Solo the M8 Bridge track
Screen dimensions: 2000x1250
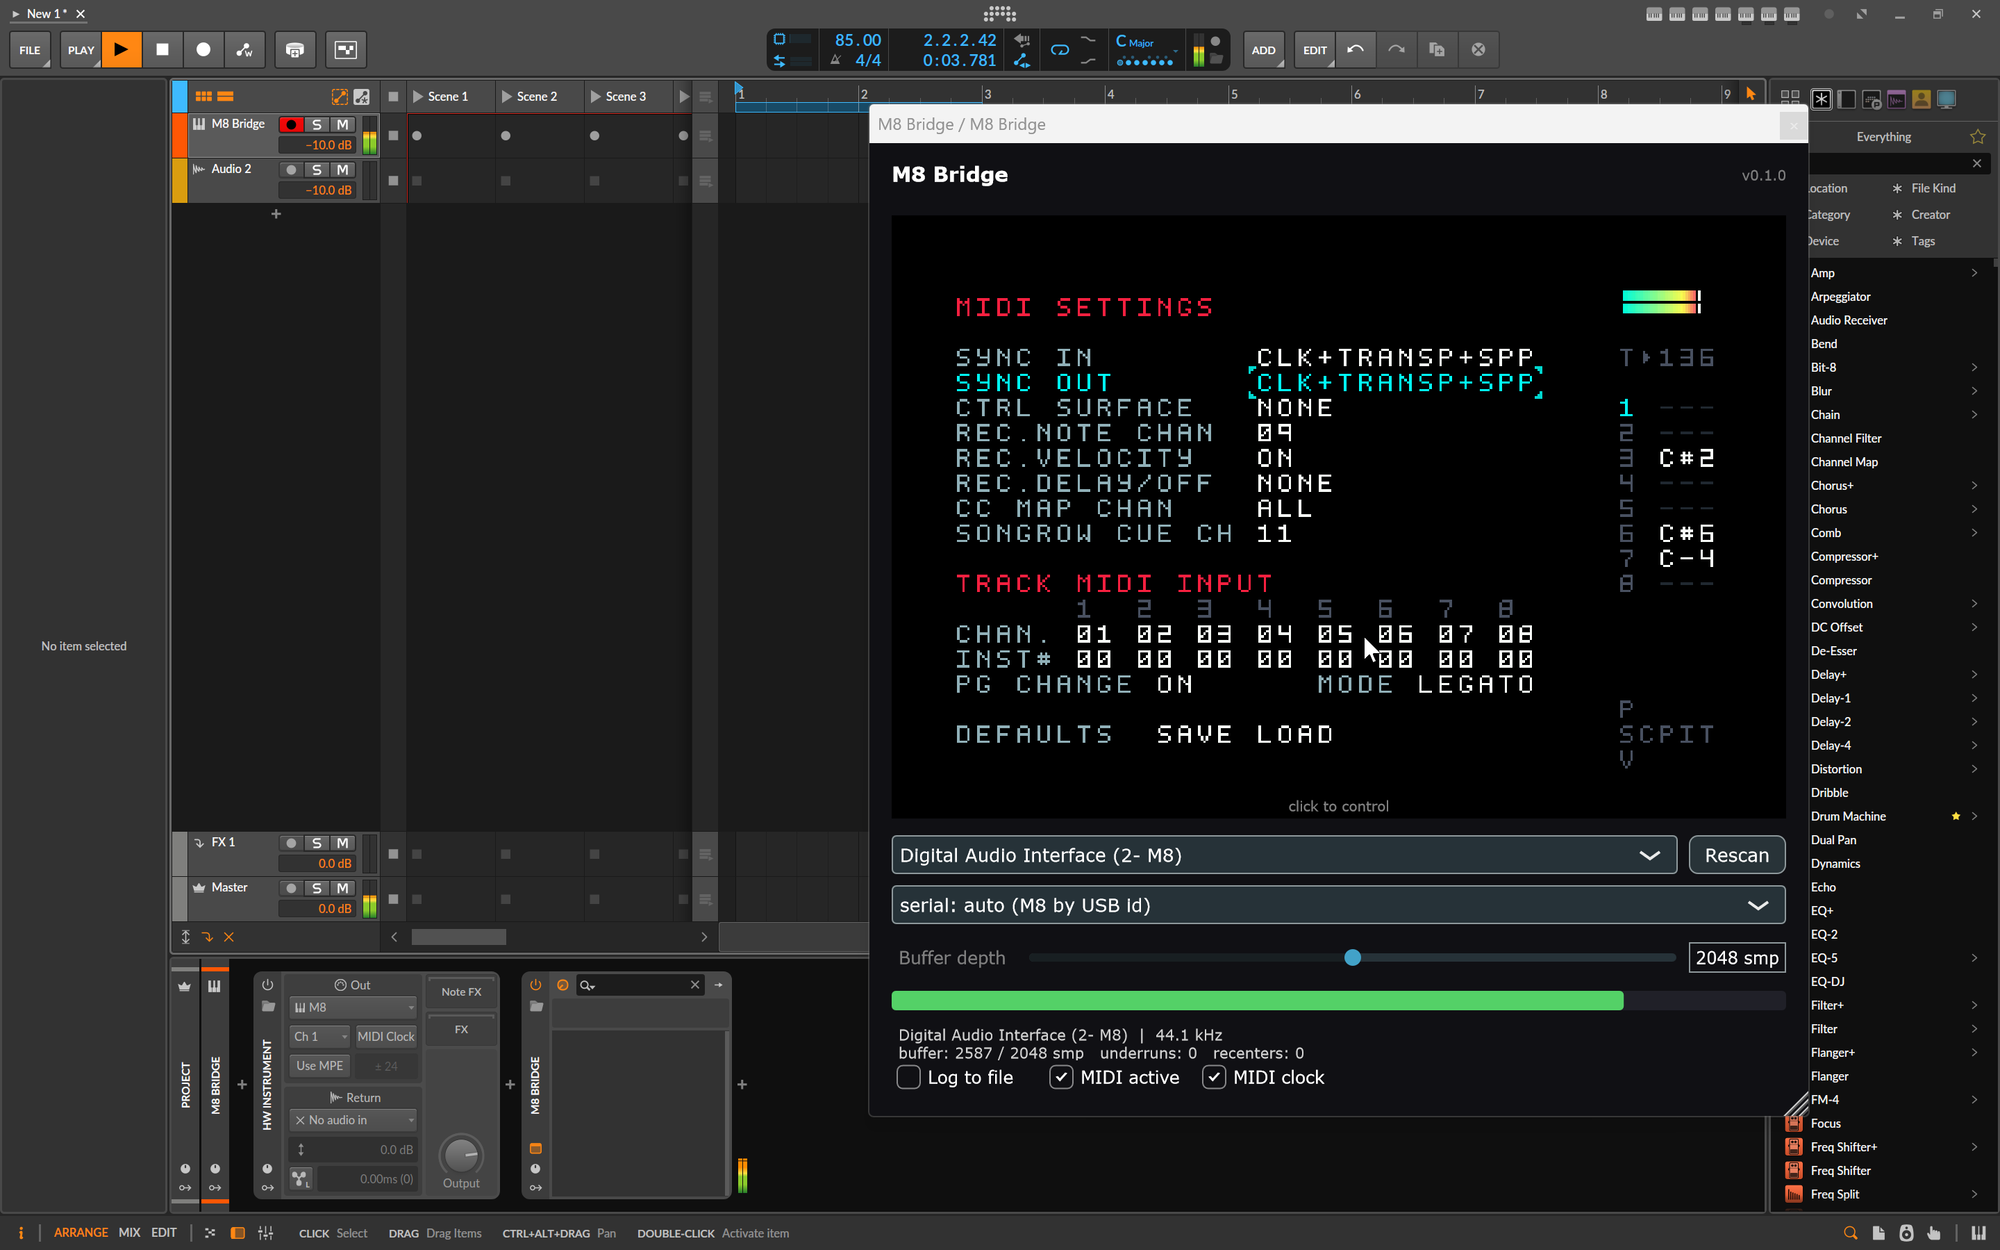tap(317, 124)
